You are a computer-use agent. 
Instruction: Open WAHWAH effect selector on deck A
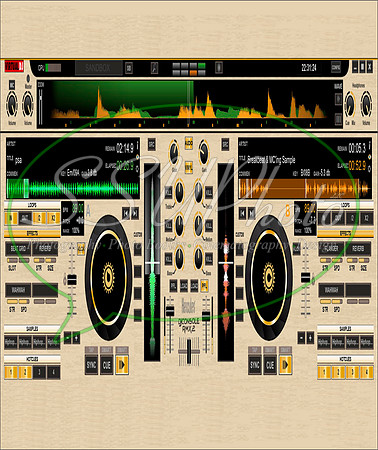coord(18,290)
